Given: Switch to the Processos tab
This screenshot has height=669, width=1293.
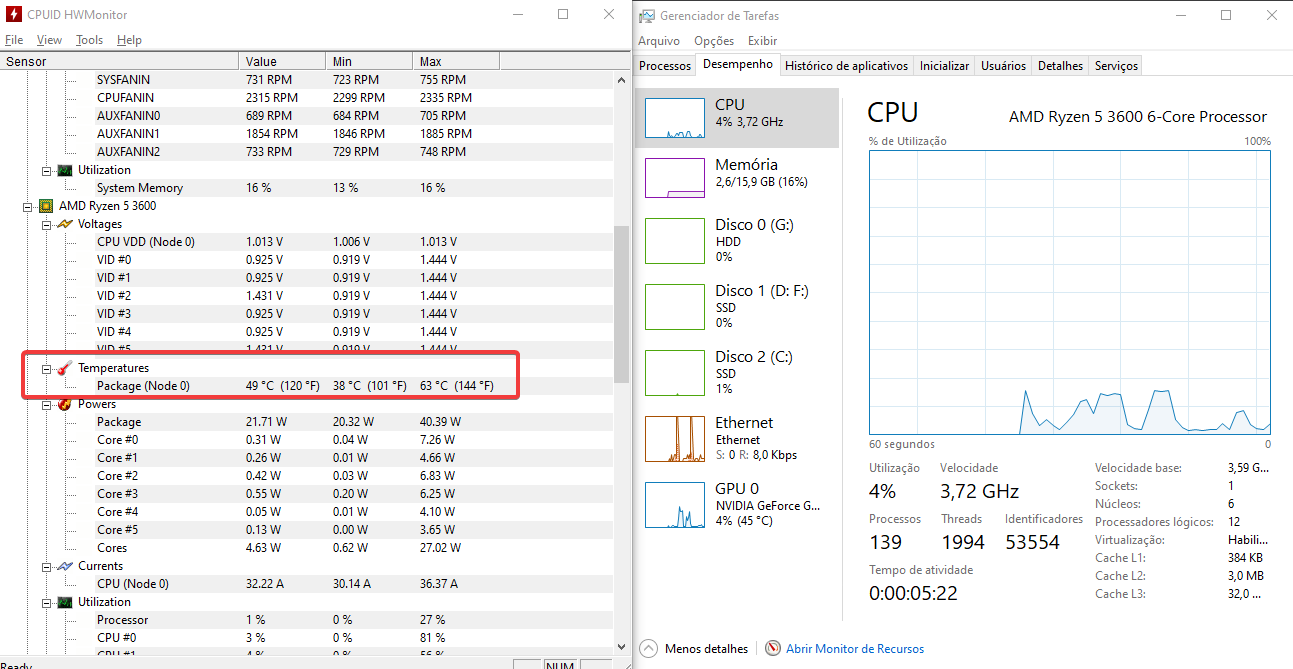Looking at the screenshot, I should (665, 66).
